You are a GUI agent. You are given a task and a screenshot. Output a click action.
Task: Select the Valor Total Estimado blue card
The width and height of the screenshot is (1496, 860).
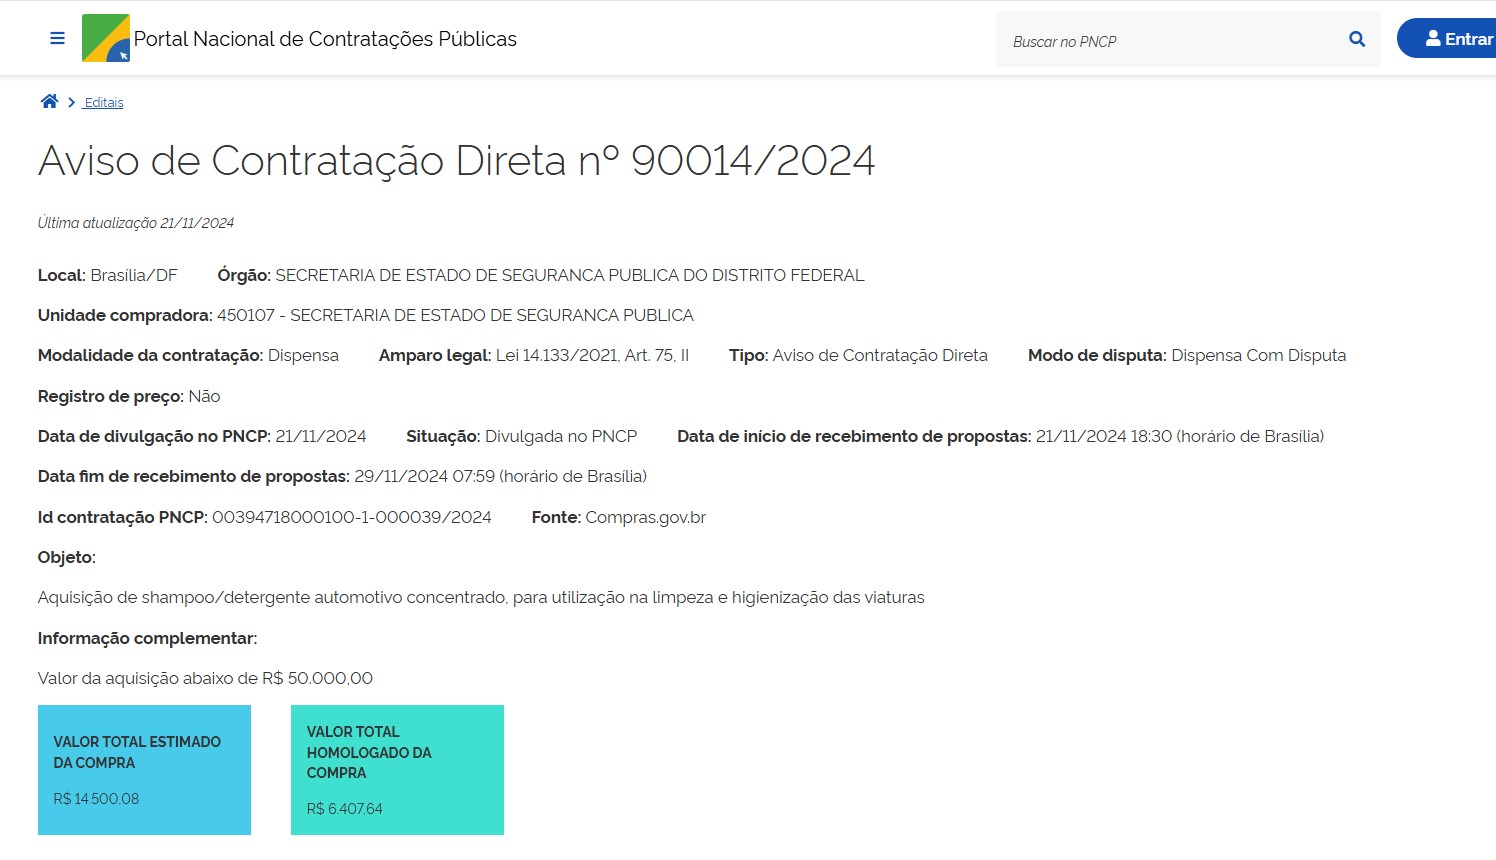[x=144, y=769]
